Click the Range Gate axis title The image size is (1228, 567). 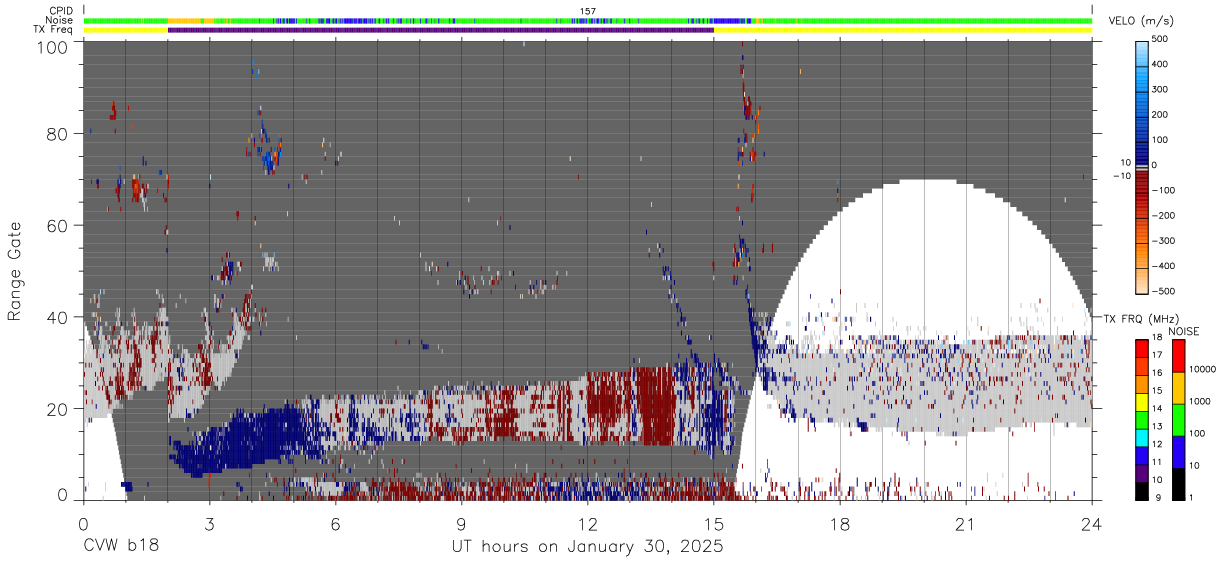[16, 270]
